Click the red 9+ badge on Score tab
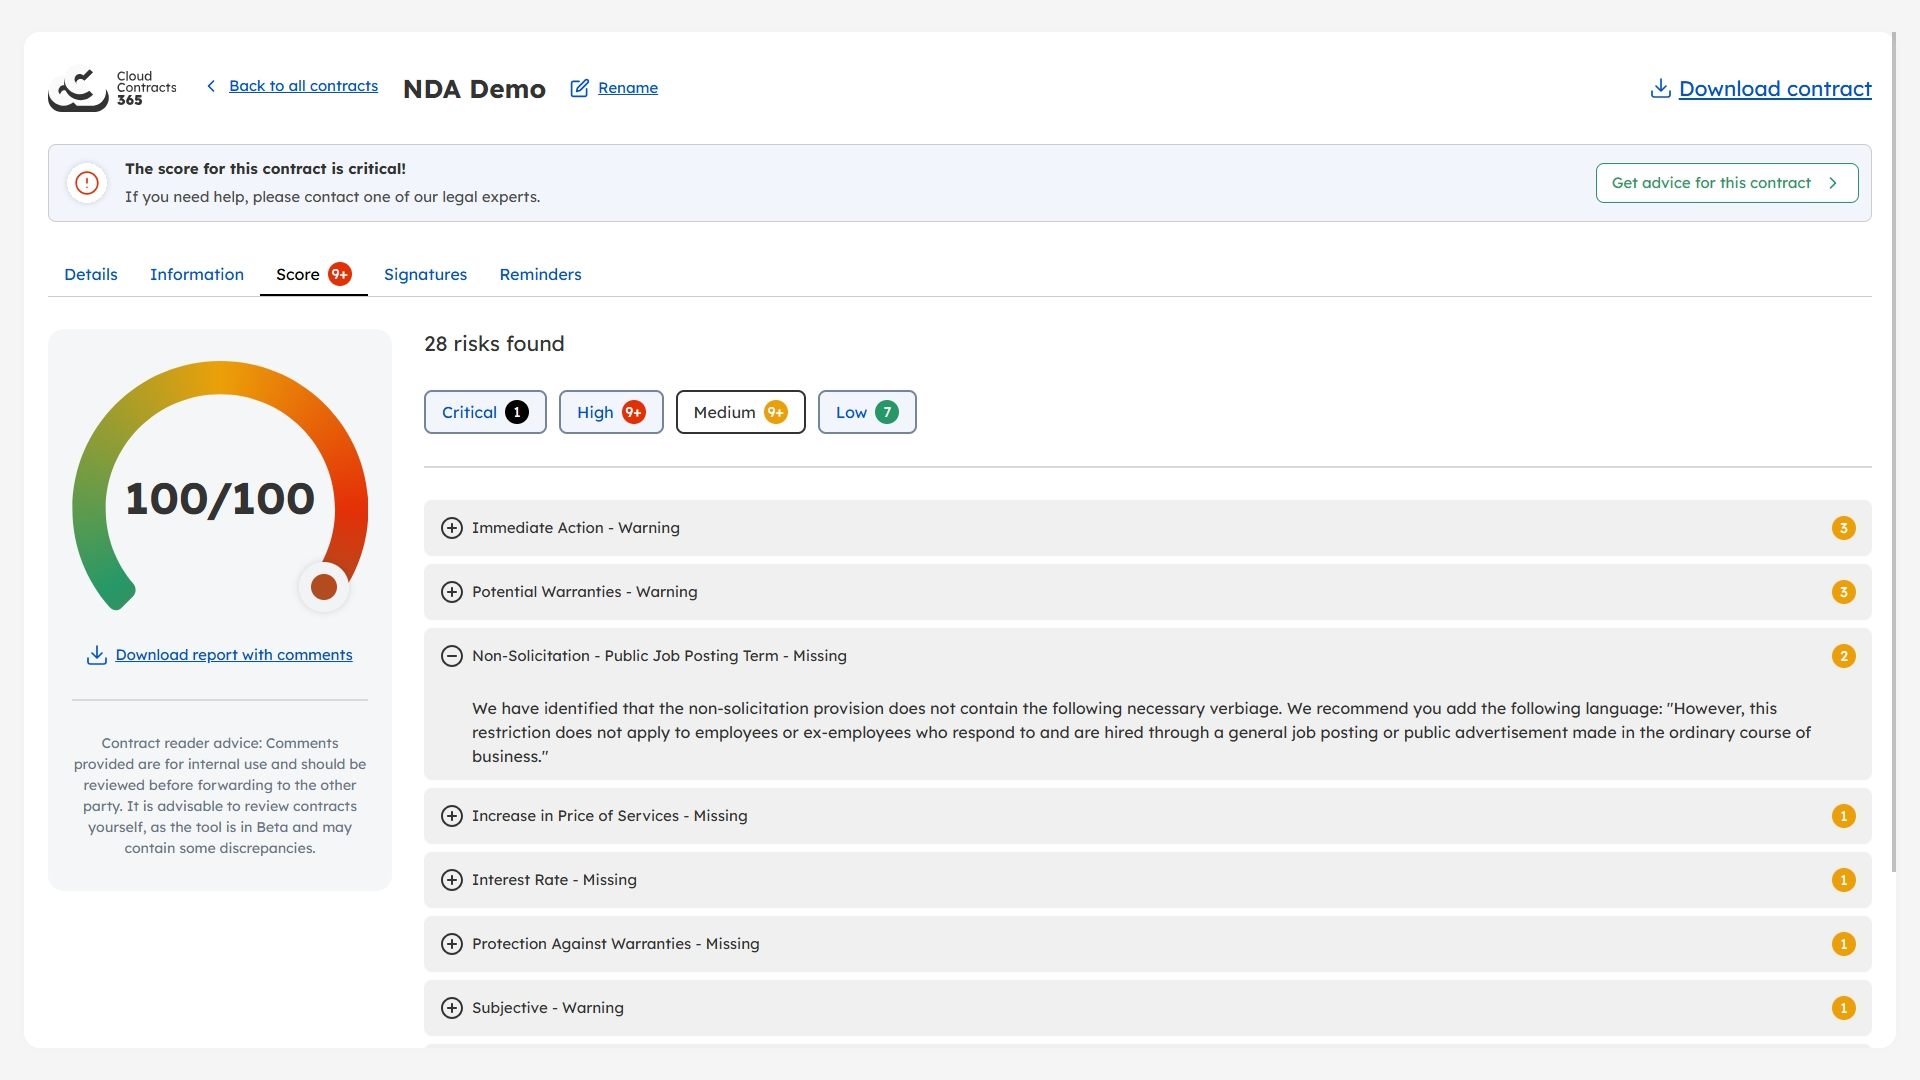The height and width of the screenshot is (1080, 1920). pos(340,274)
